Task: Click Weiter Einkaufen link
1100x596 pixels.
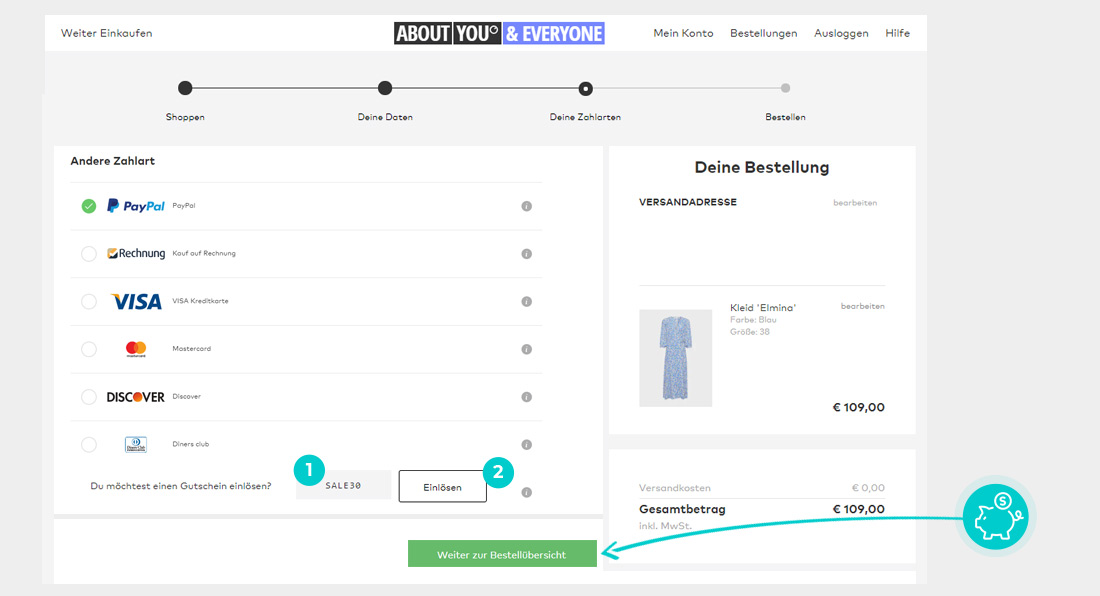Action: [107, 33]
